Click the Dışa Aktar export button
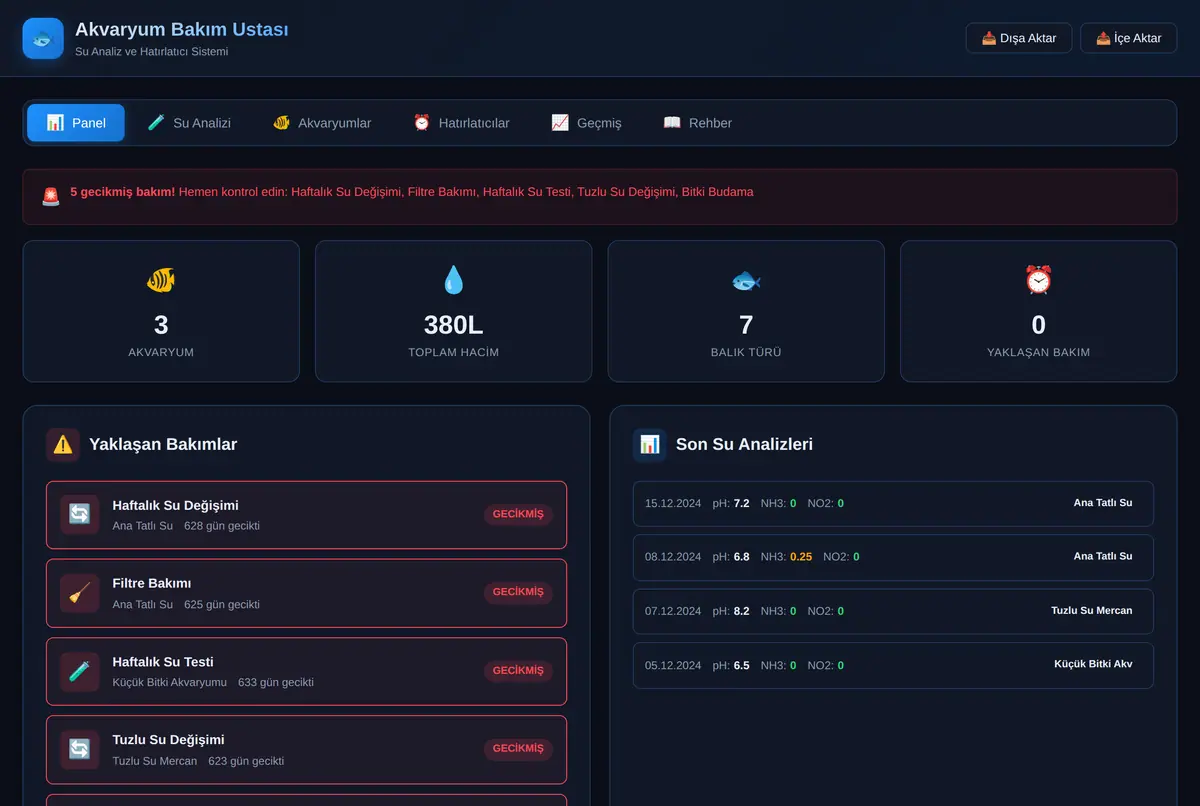Image resolution: width=1200 pixels, height=806 pixels. point(1019,38)
